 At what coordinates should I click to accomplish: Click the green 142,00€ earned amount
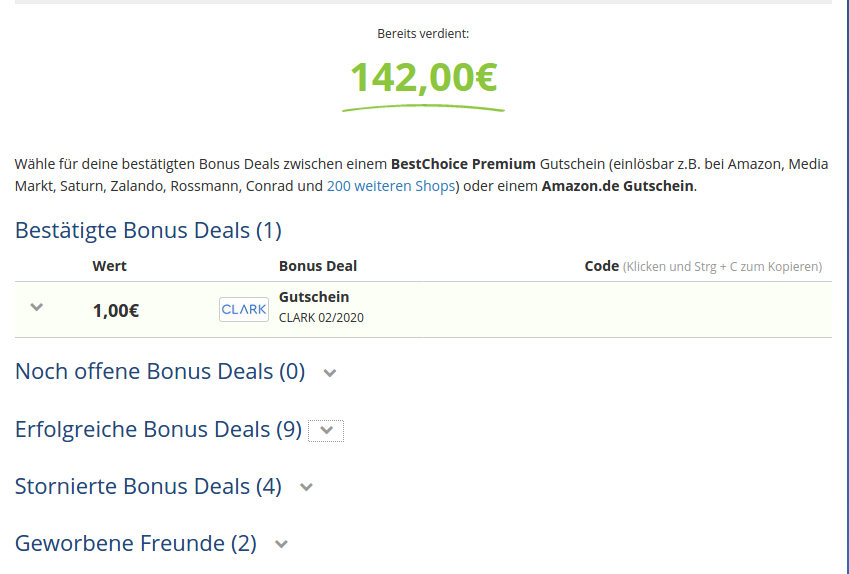pyautogui.click(x=423, y=77)
